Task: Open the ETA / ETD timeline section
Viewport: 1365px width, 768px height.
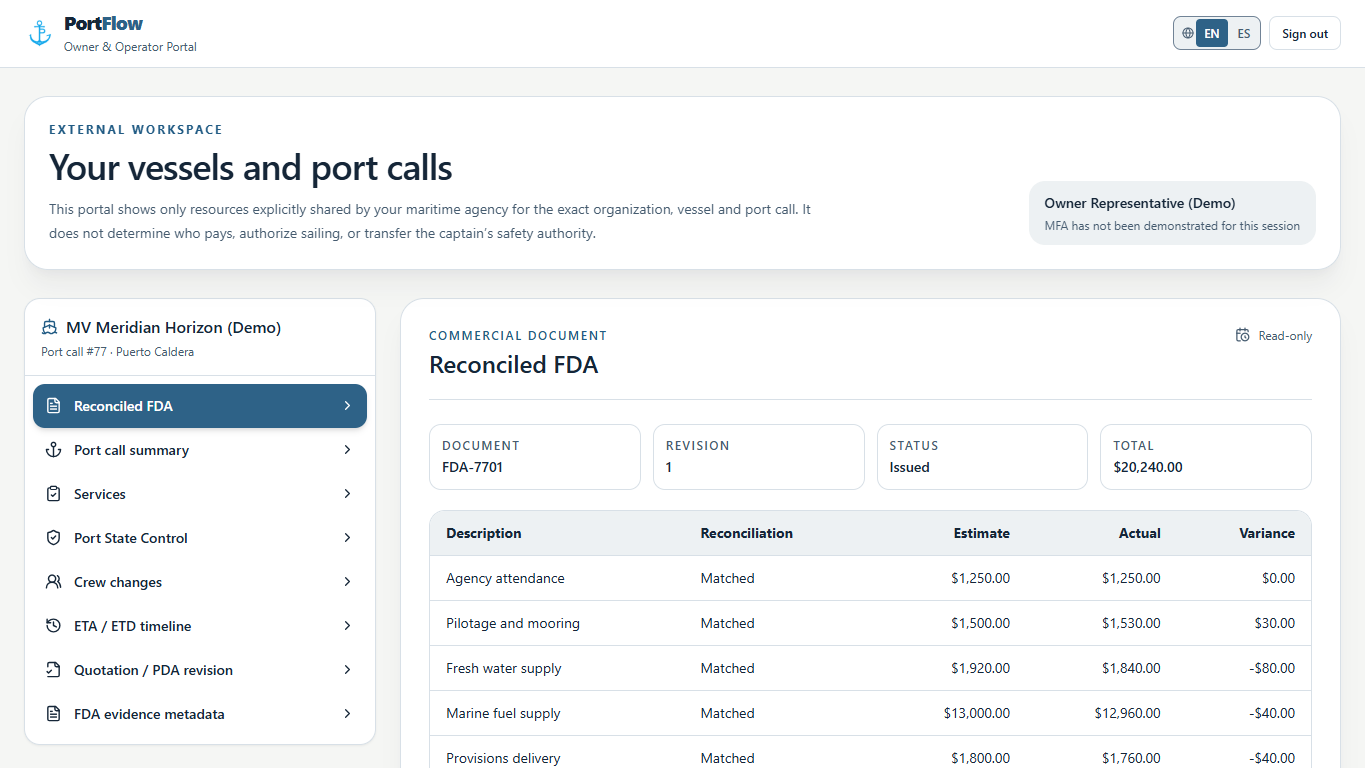Action: [200, 626]
